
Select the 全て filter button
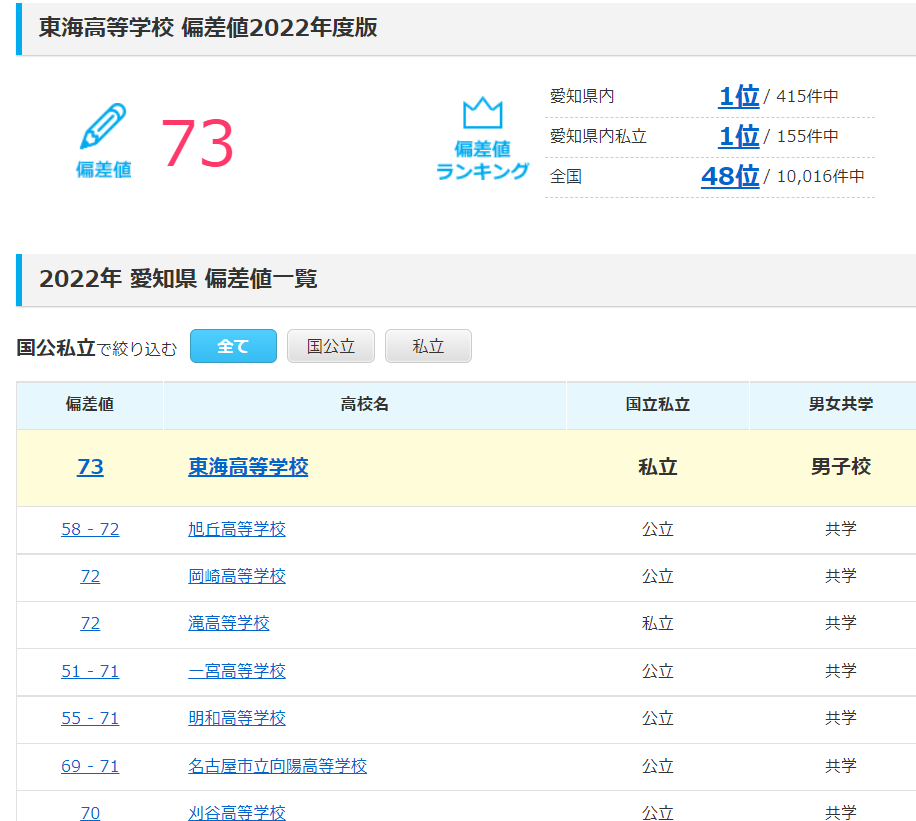(x=233, y=346)
